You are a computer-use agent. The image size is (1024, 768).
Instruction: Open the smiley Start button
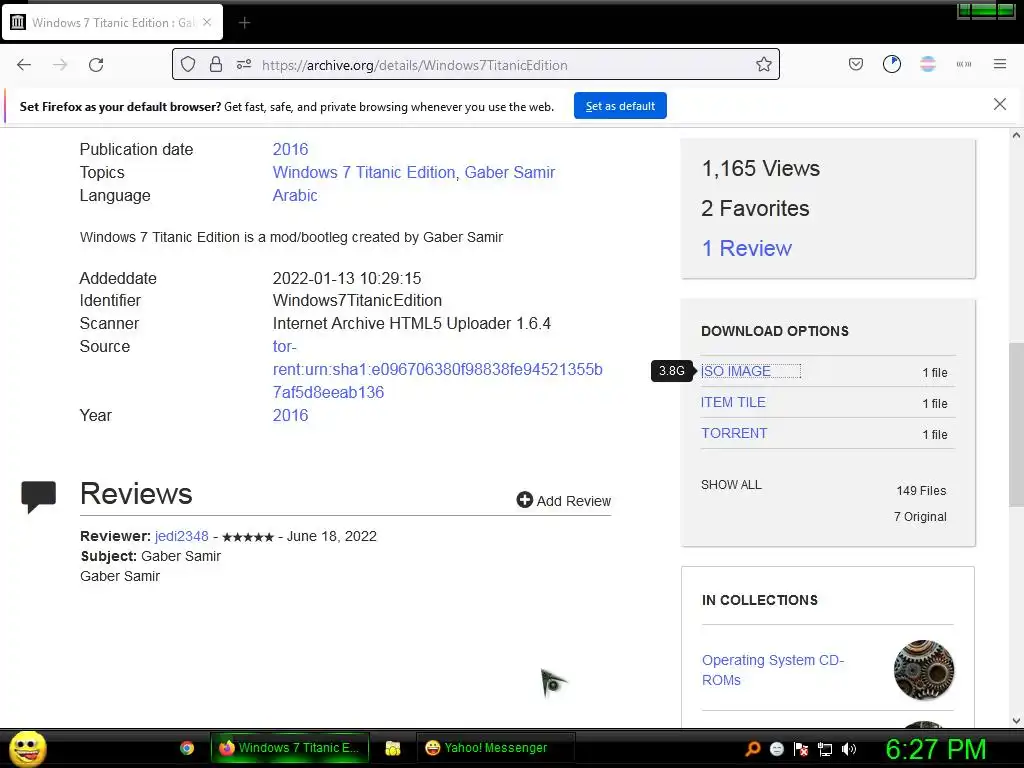coord(27,748)
